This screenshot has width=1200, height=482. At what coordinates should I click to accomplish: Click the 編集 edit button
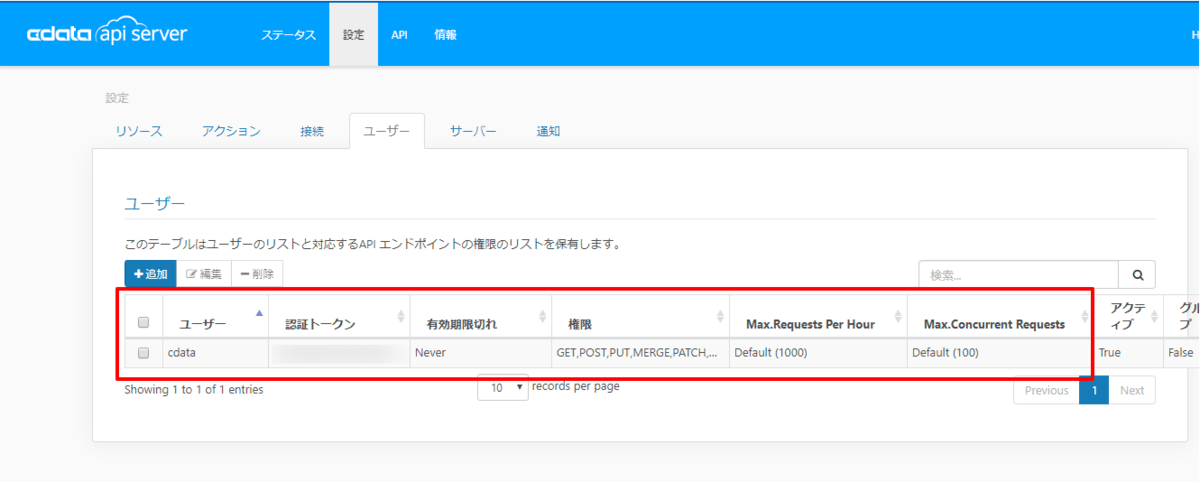point(204,274)
